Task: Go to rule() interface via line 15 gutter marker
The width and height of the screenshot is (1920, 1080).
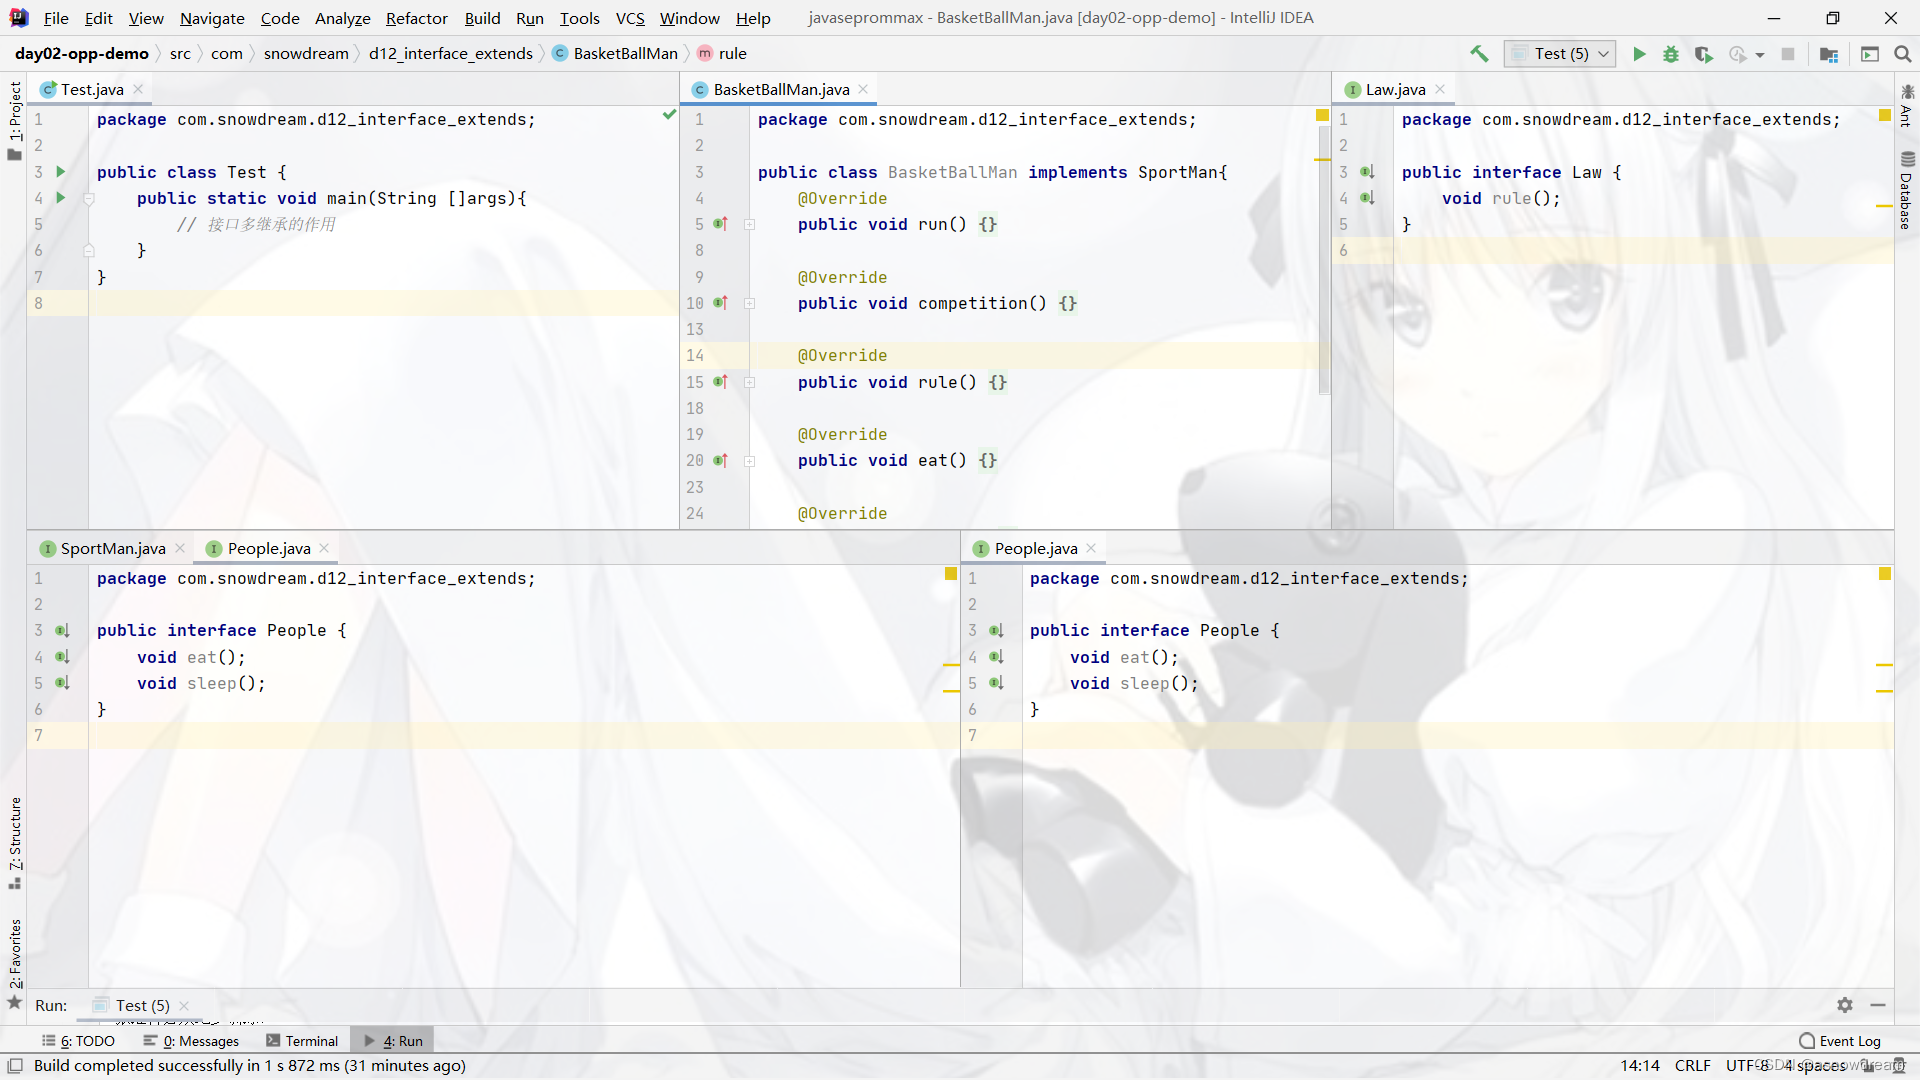Action: click(x=720, y=382)
